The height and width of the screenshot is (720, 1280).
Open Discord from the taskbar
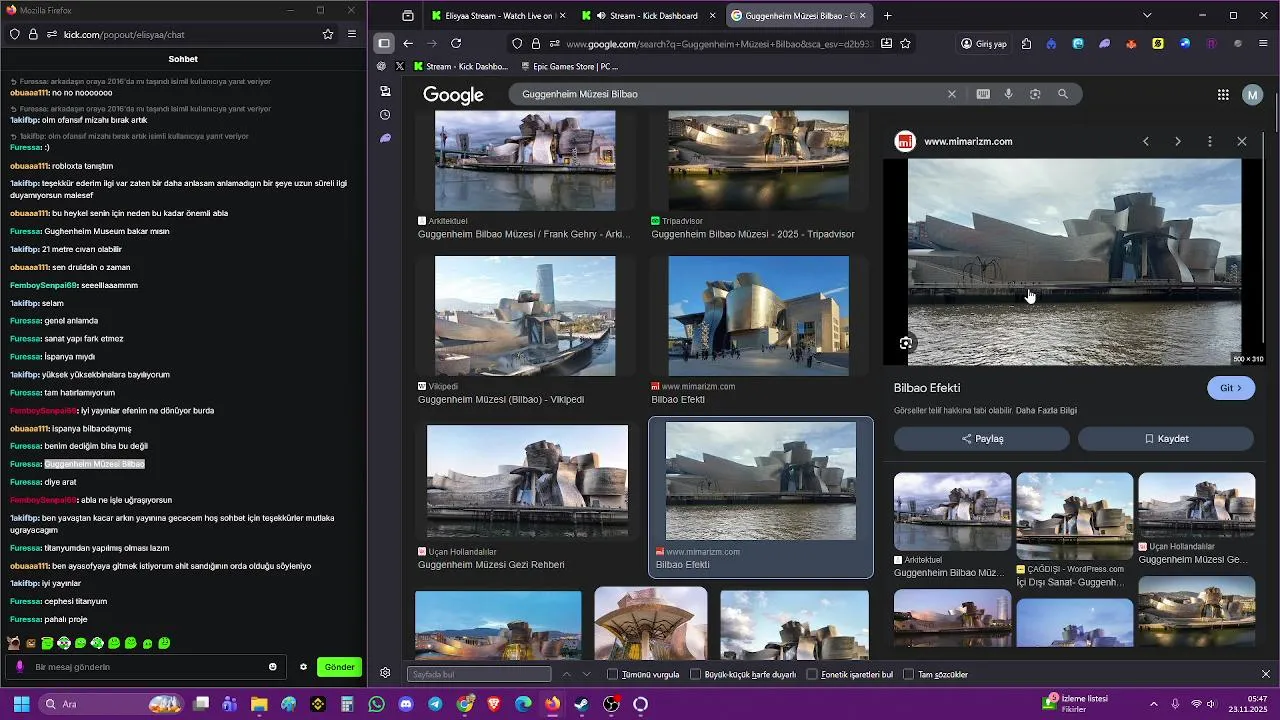coord(406,704)
